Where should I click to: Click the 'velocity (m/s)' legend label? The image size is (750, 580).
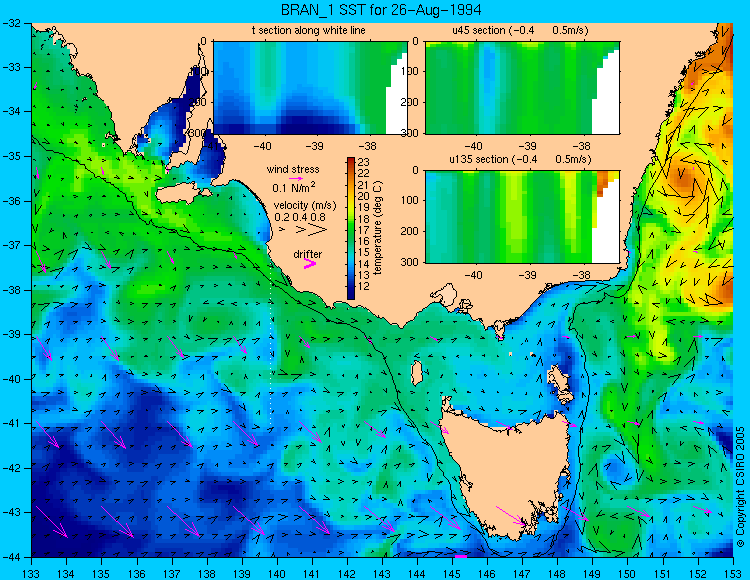305,206
